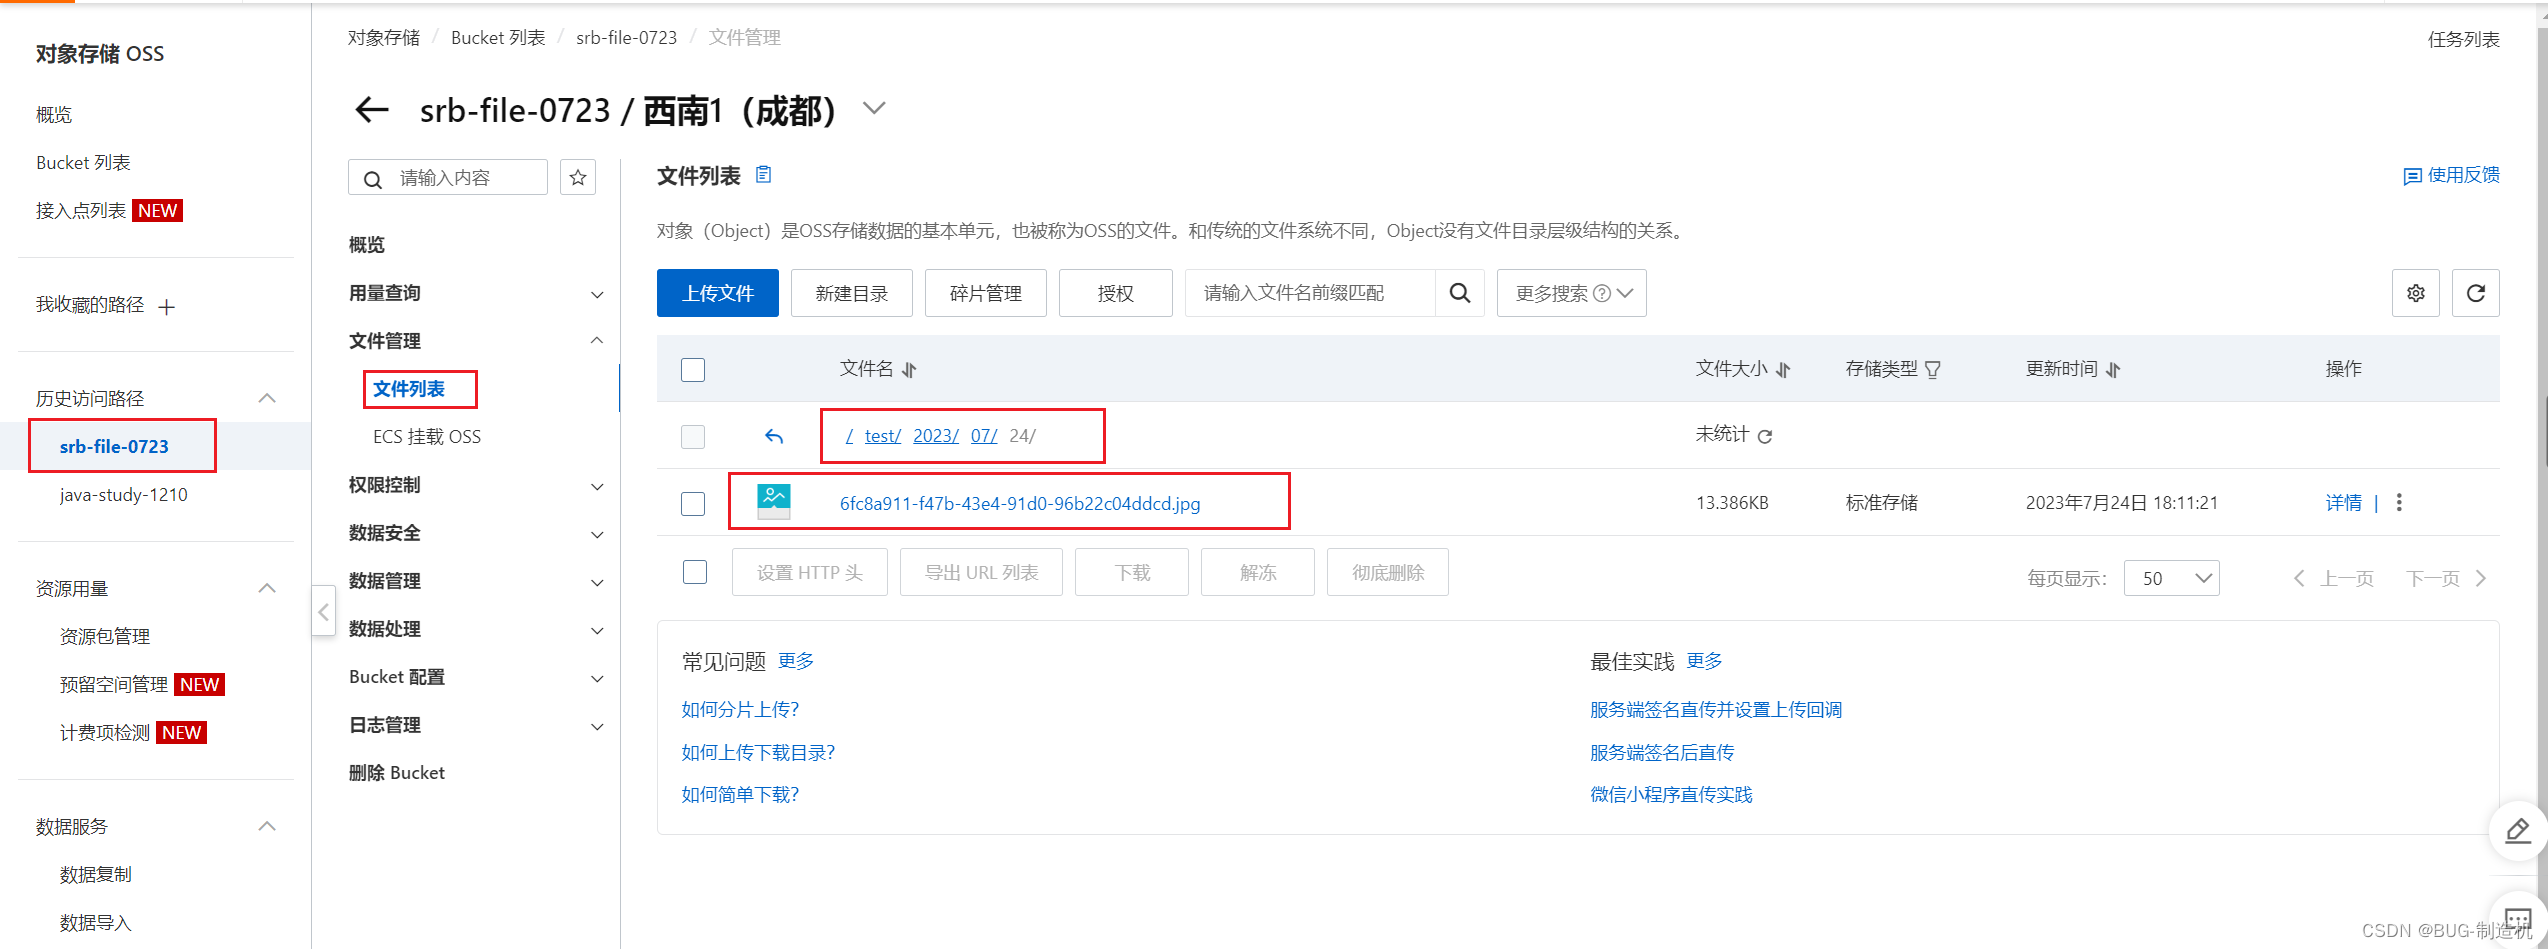Image resolution: width=2548 pixels, height=949 pixels.
Task: Focus the 请输入文件名前缀匹配 search field
Action: pyautogui.click(x=1310, y=293)
